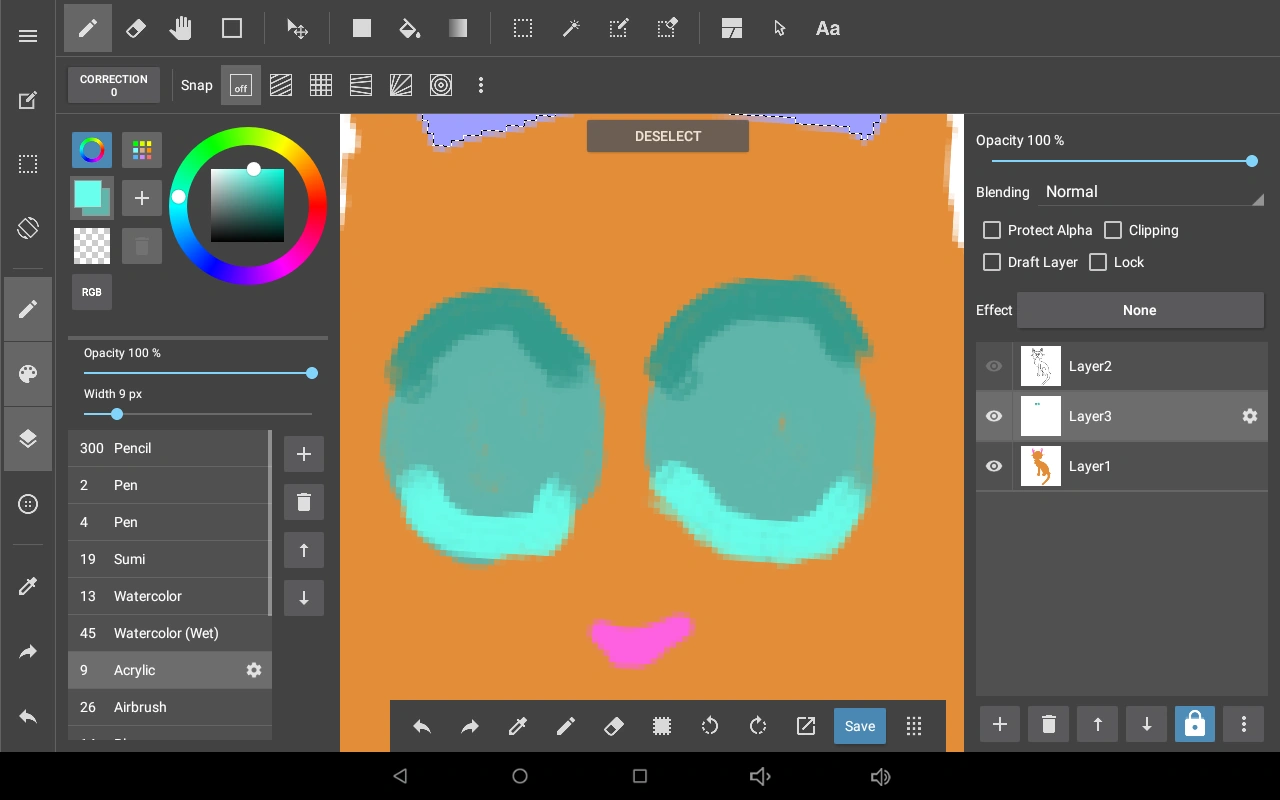
Task: Open the Effect None selector
Action: (x=1139, y=310)
